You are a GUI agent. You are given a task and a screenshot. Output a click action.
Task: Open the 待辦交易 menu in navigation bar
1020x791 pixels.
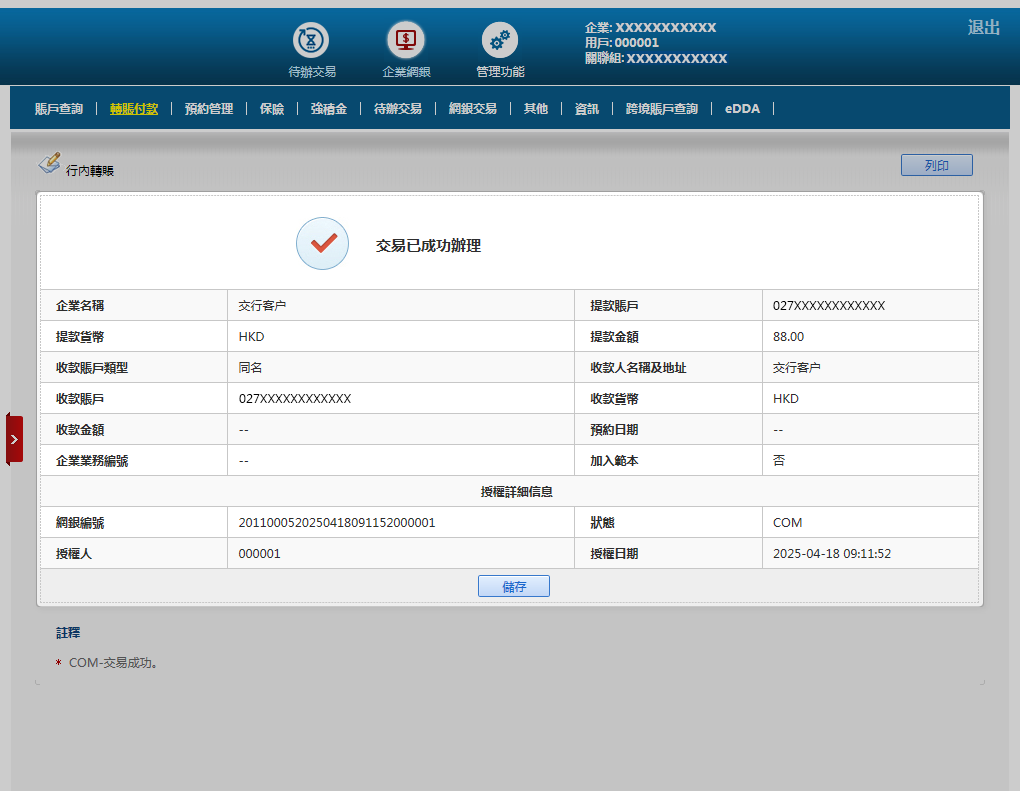click(397, 109)
